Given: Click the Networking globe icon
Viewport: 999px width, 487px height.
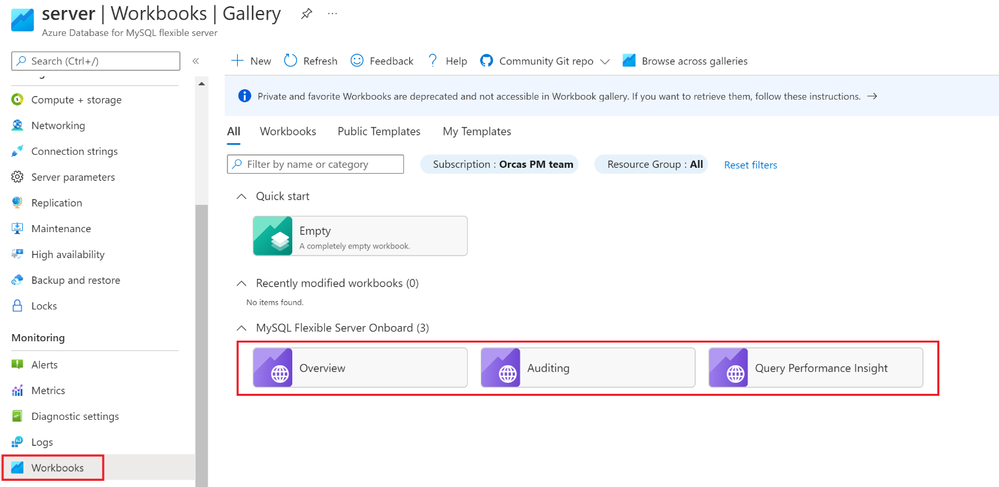Looking at the screenshot, I should [18, 126].
